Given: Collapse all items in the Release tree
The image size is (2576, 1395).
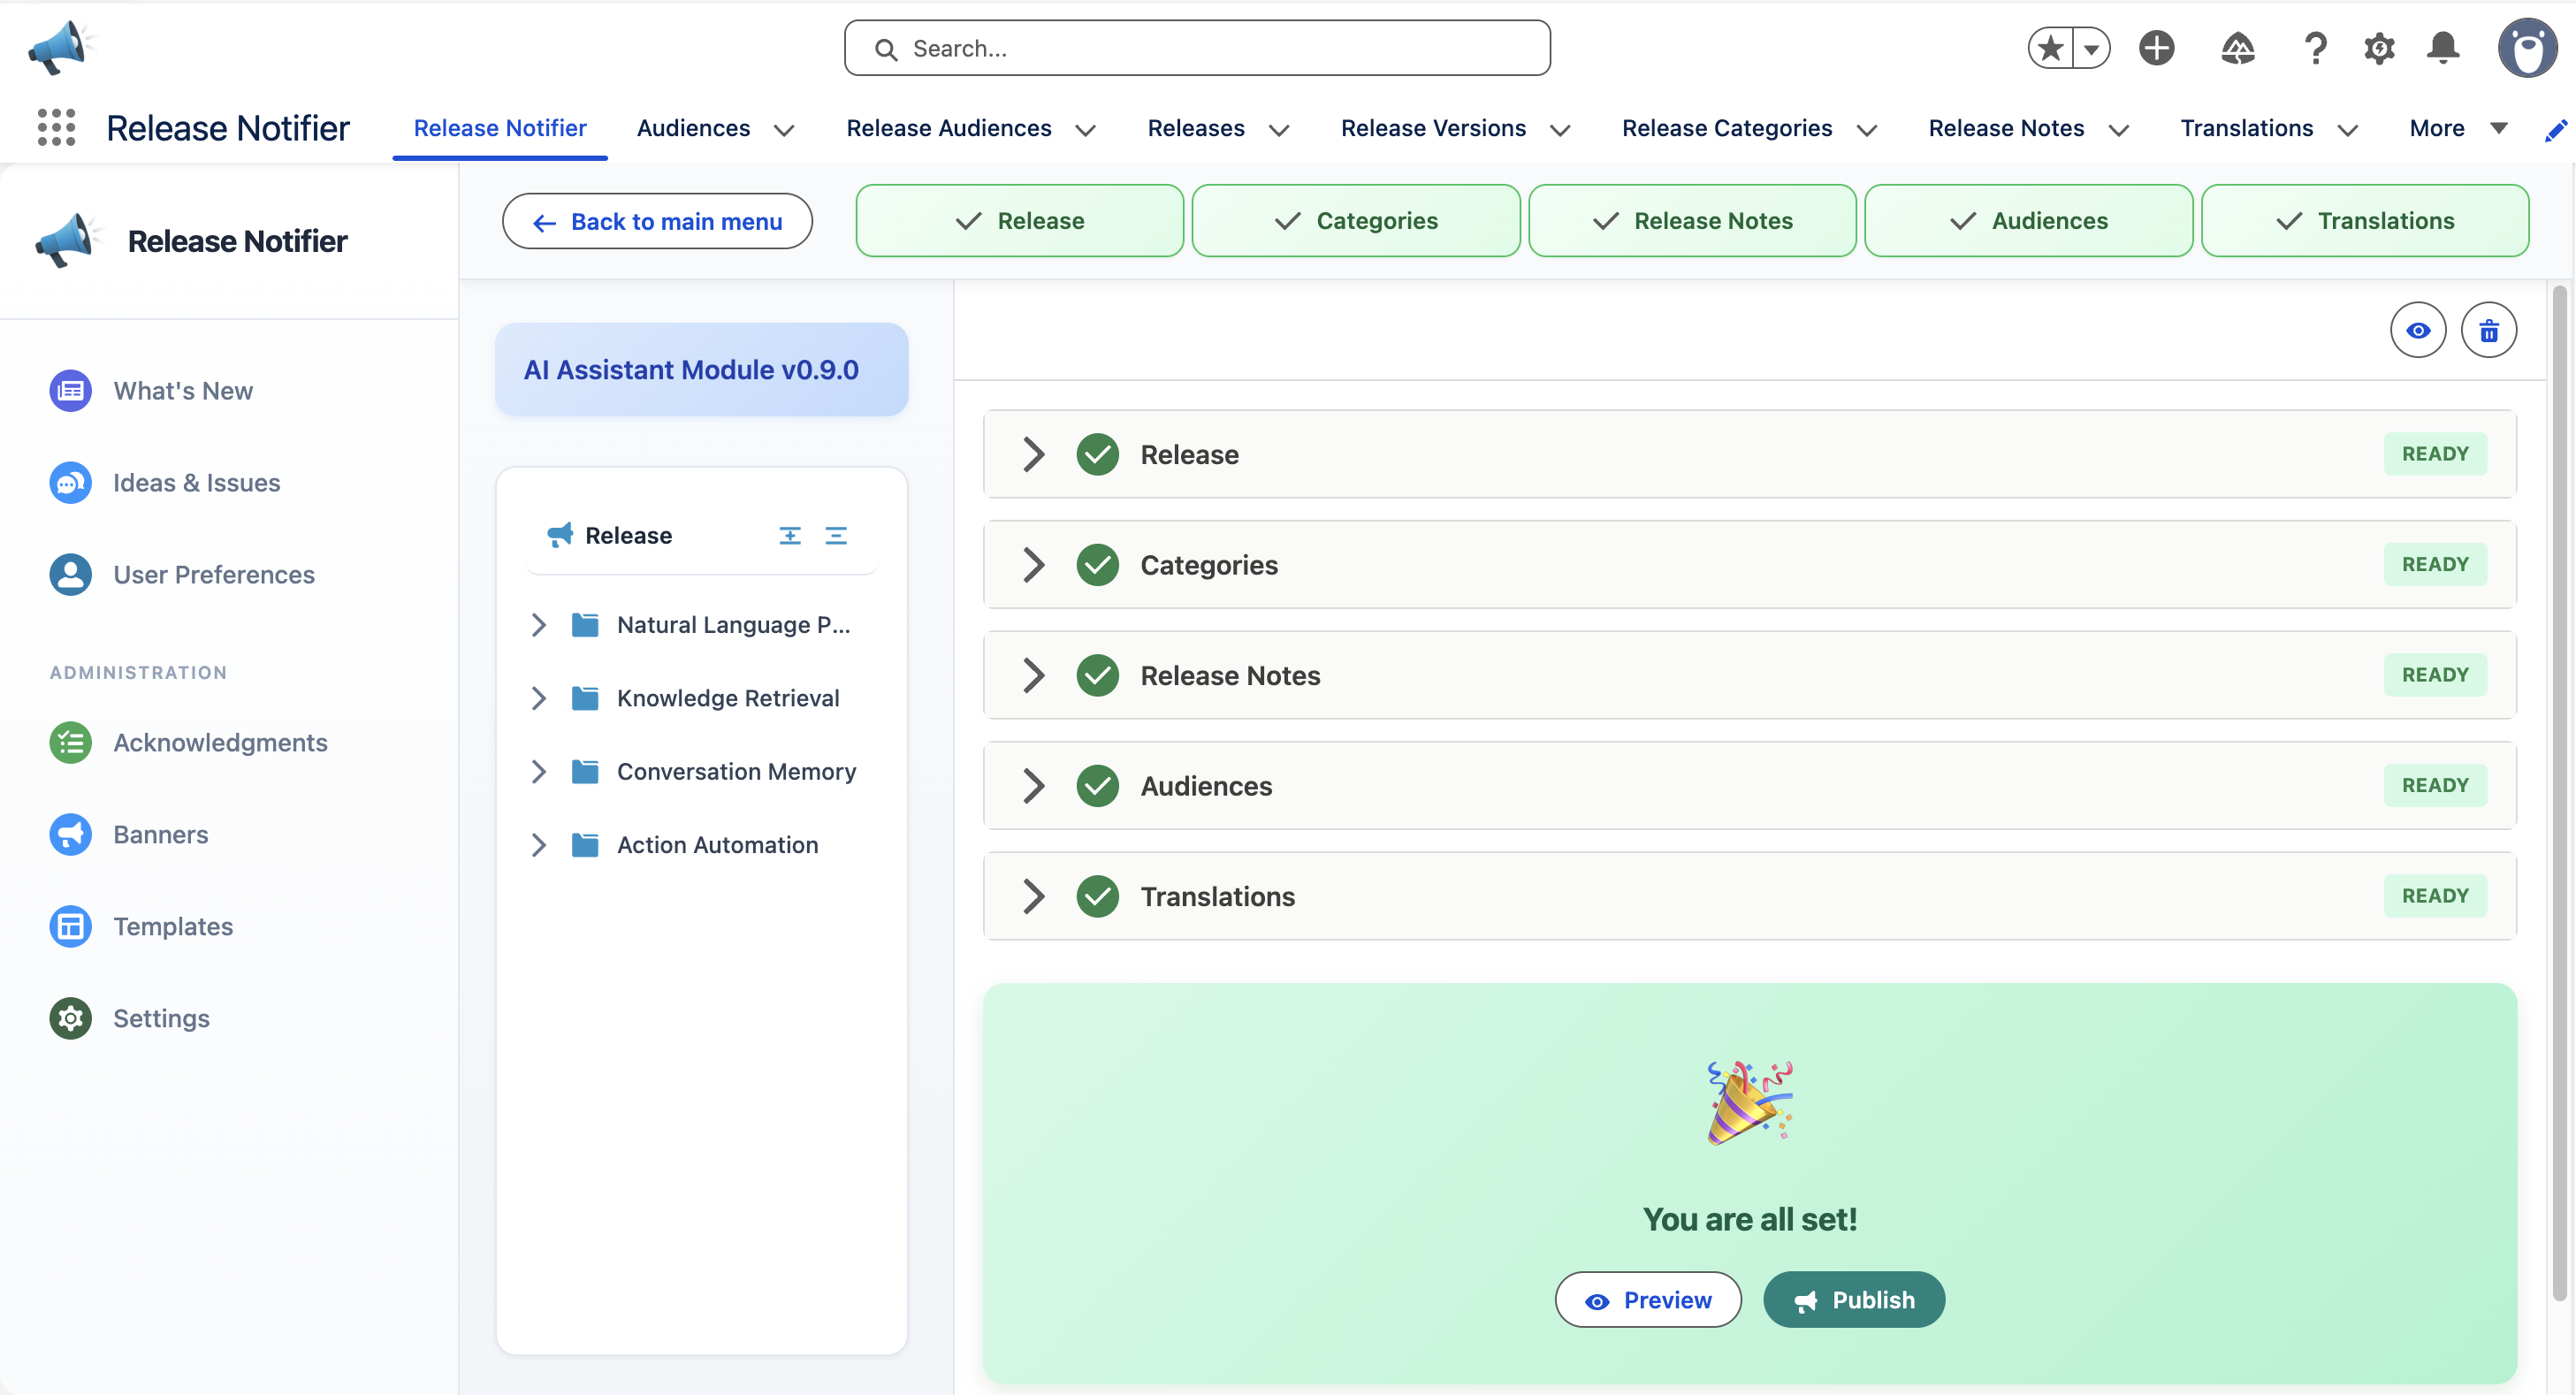Looking at the screenshot, I should [x=836, y=535].
